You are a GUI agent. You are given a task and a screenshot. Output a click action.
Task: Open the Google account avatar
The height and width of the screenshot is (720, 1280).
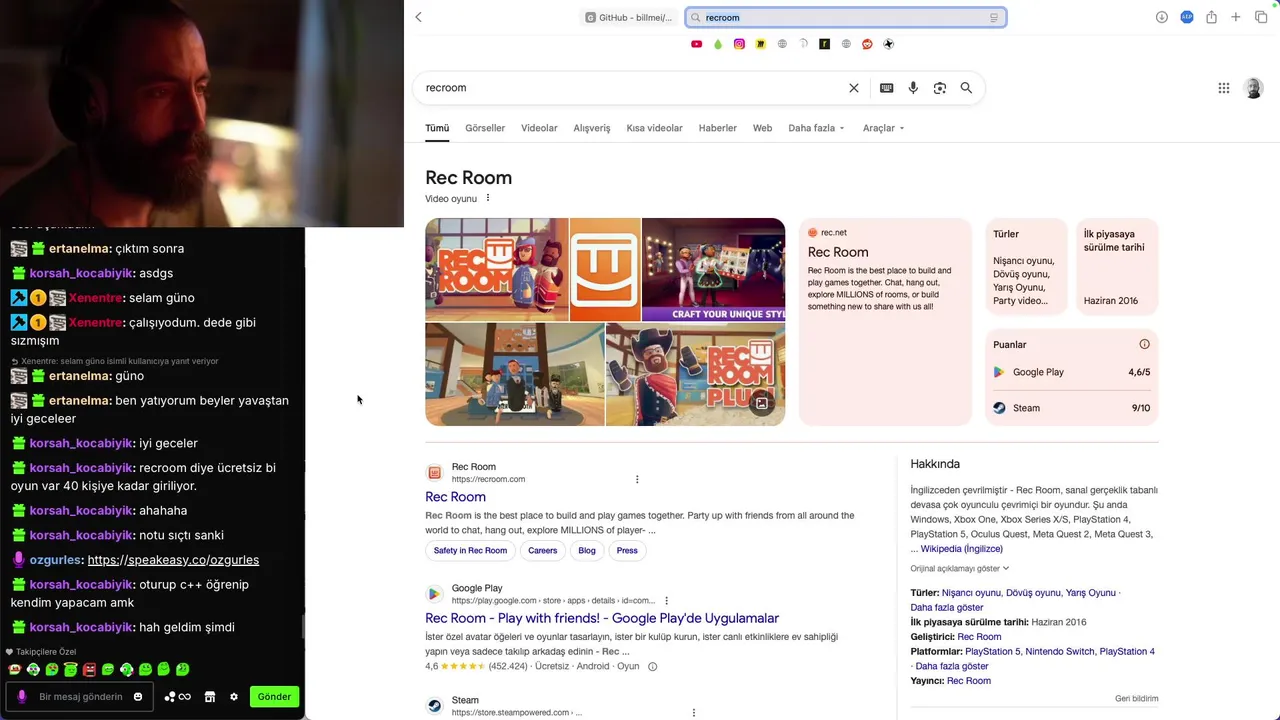point(1253,88)
